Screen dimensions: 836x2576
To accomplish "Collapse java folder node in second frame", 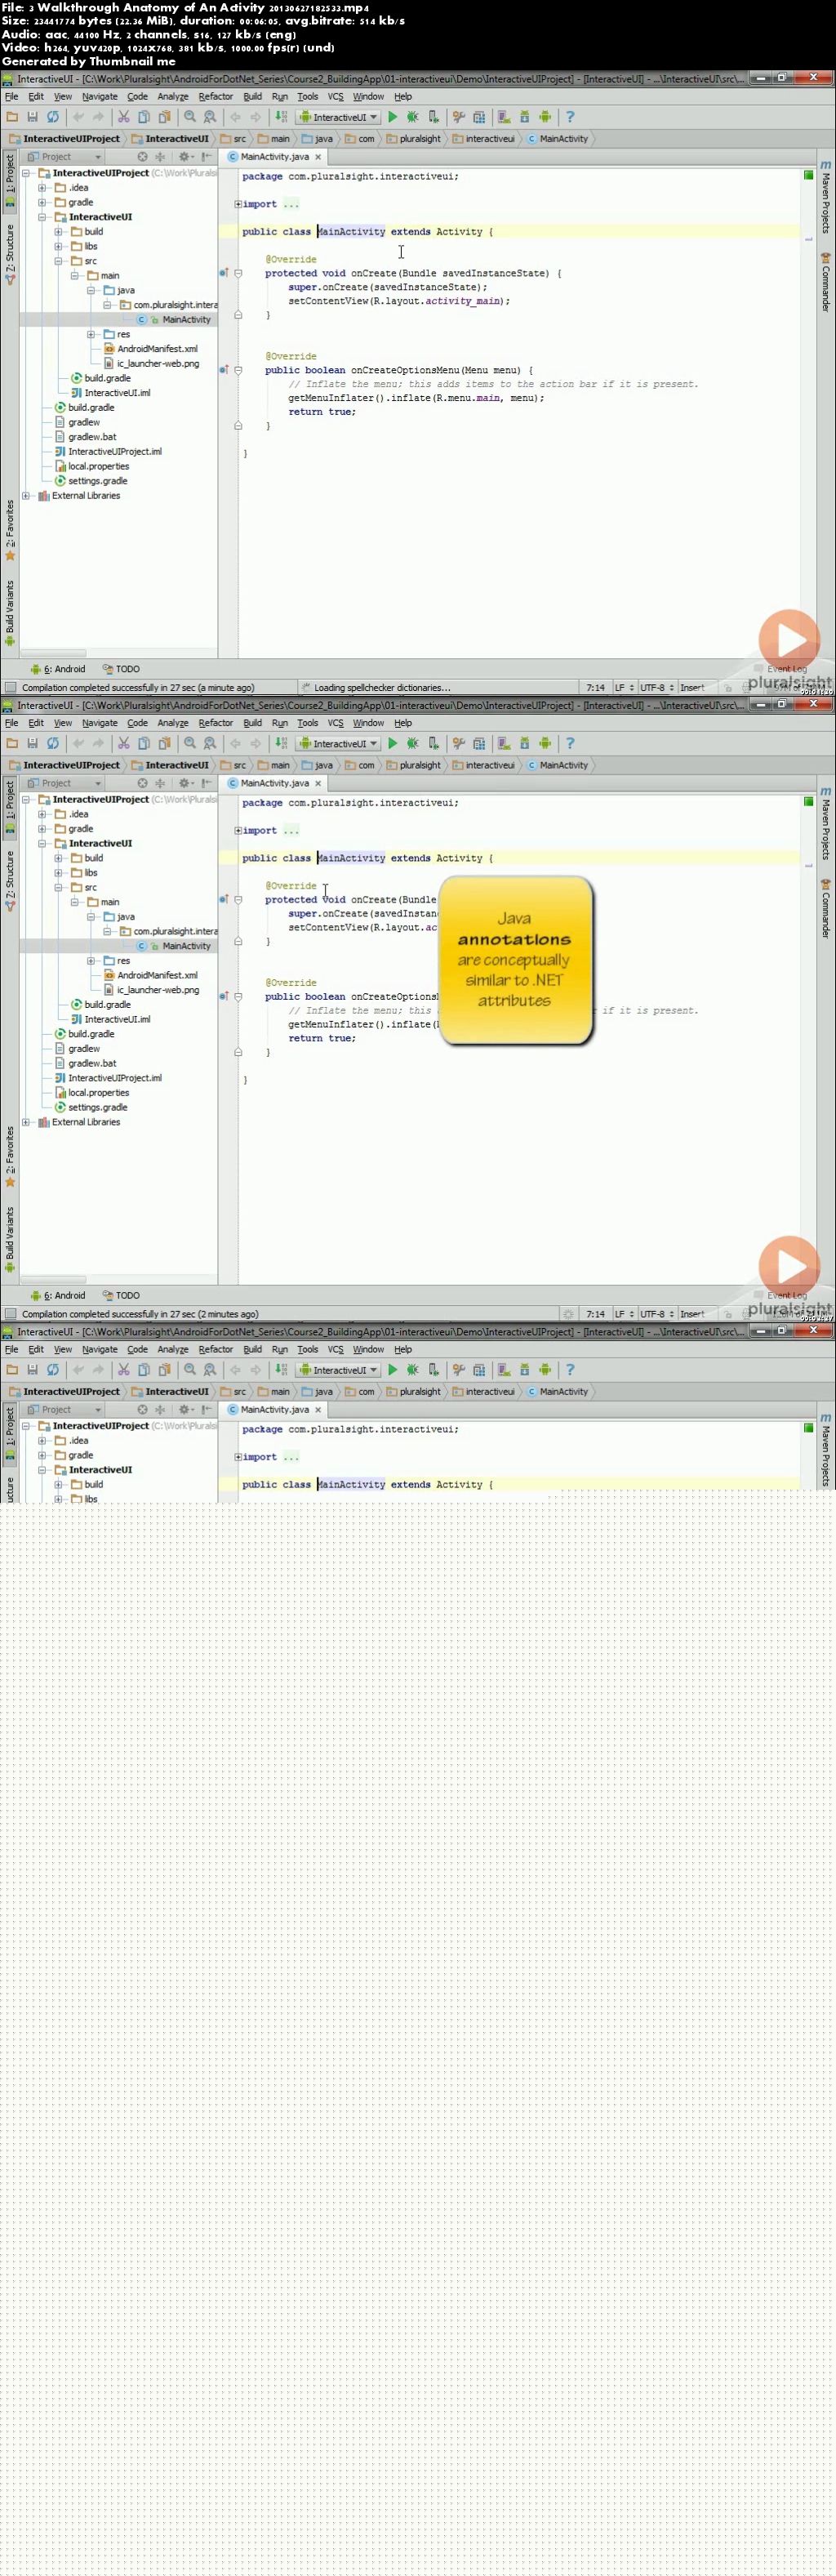I will [x=91, y=916].
